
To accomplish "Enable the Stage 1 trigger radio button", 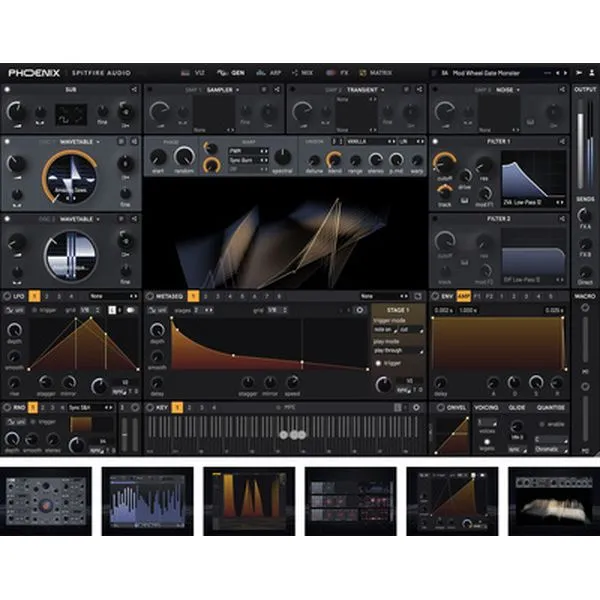I will (379, 363).
